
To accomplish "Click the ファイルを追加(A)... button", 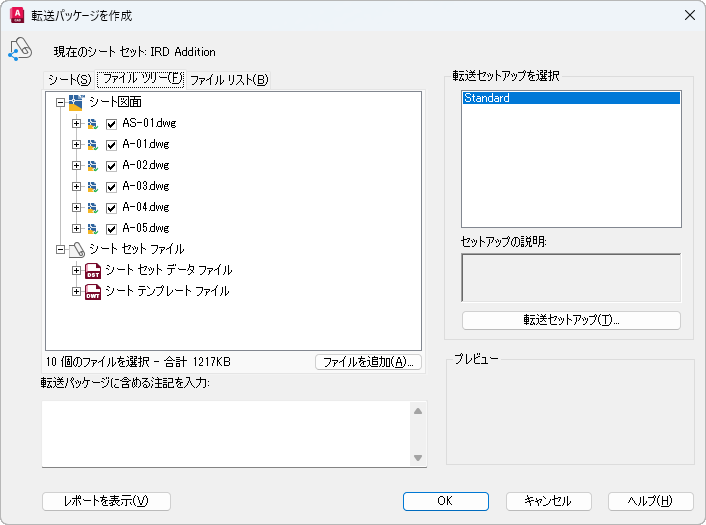I will [x=368, y=362].
